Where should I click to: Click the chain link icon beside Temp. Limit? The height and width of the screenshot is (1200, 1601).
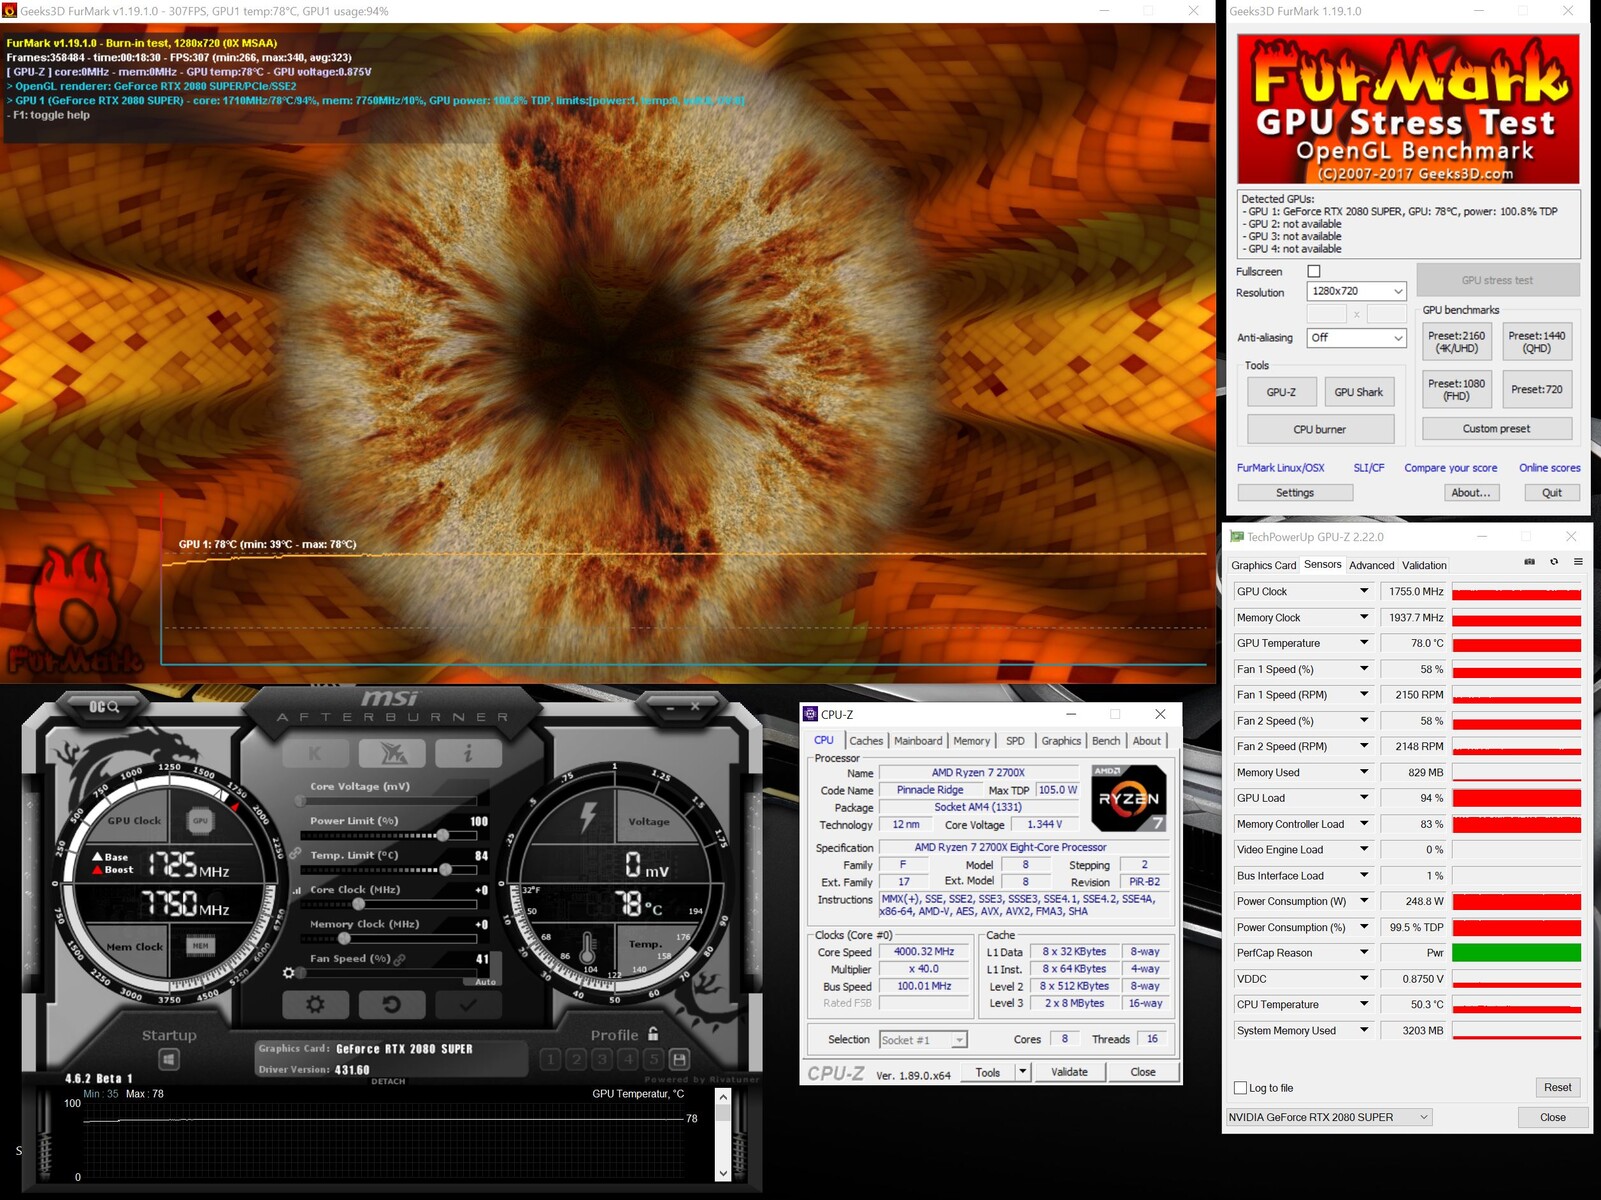[295, 854]
